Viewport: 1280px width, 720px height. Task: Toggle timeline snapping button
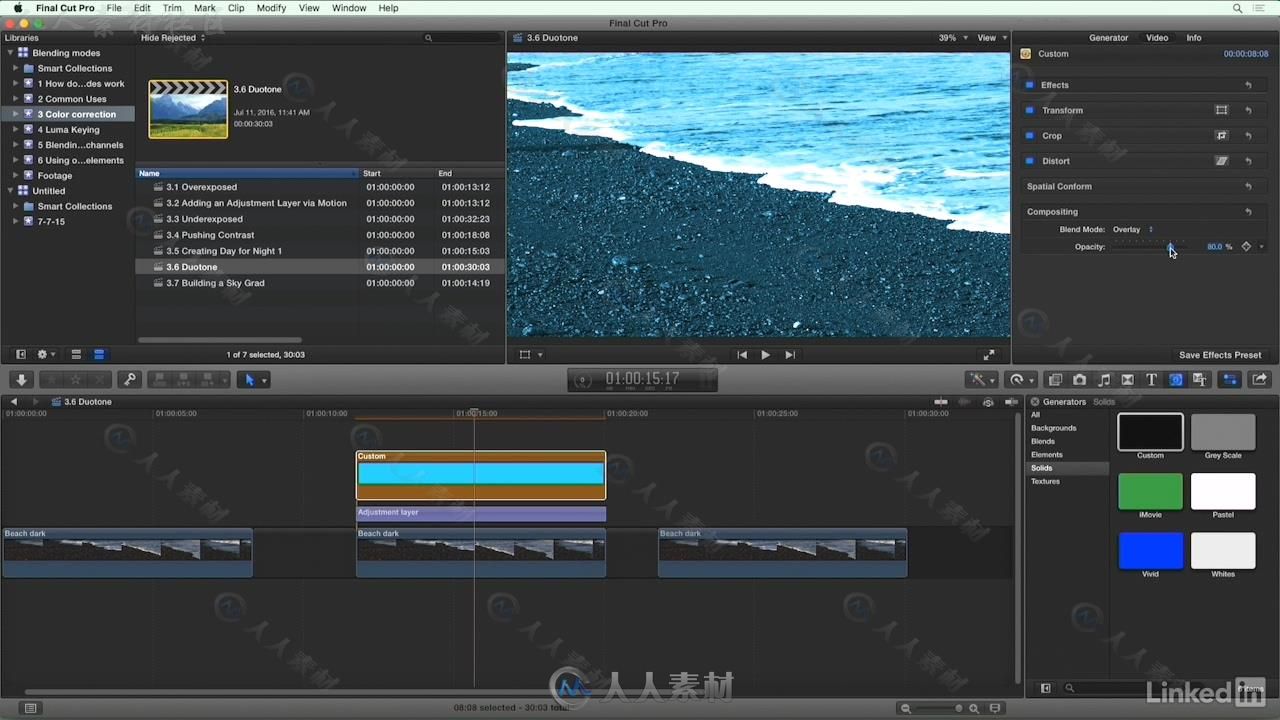click(1011, 402)
